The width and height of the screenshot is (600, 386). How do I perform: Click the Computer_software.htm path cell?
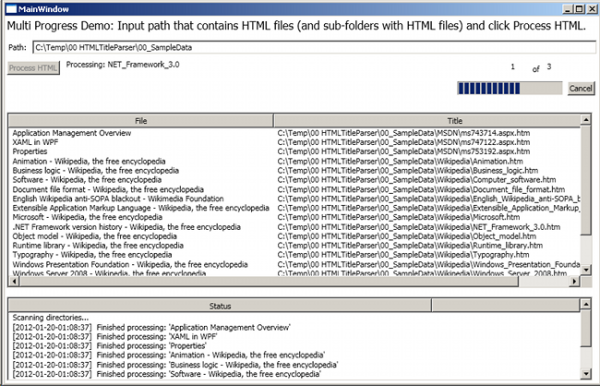(x=417, y=179)
